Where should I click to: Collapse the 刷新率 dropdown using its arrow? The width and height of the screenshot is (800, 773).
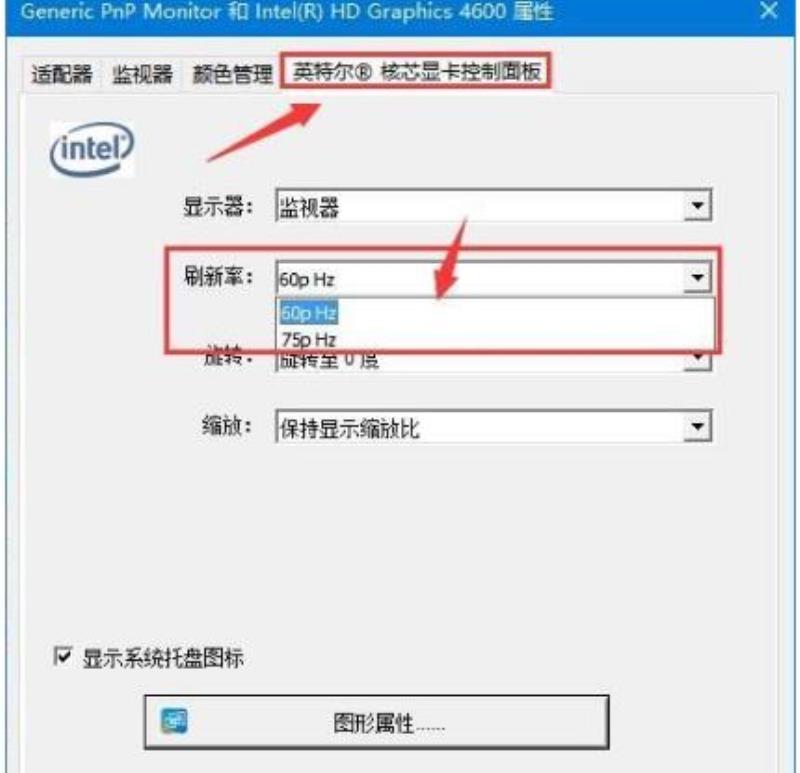[697, 278]
